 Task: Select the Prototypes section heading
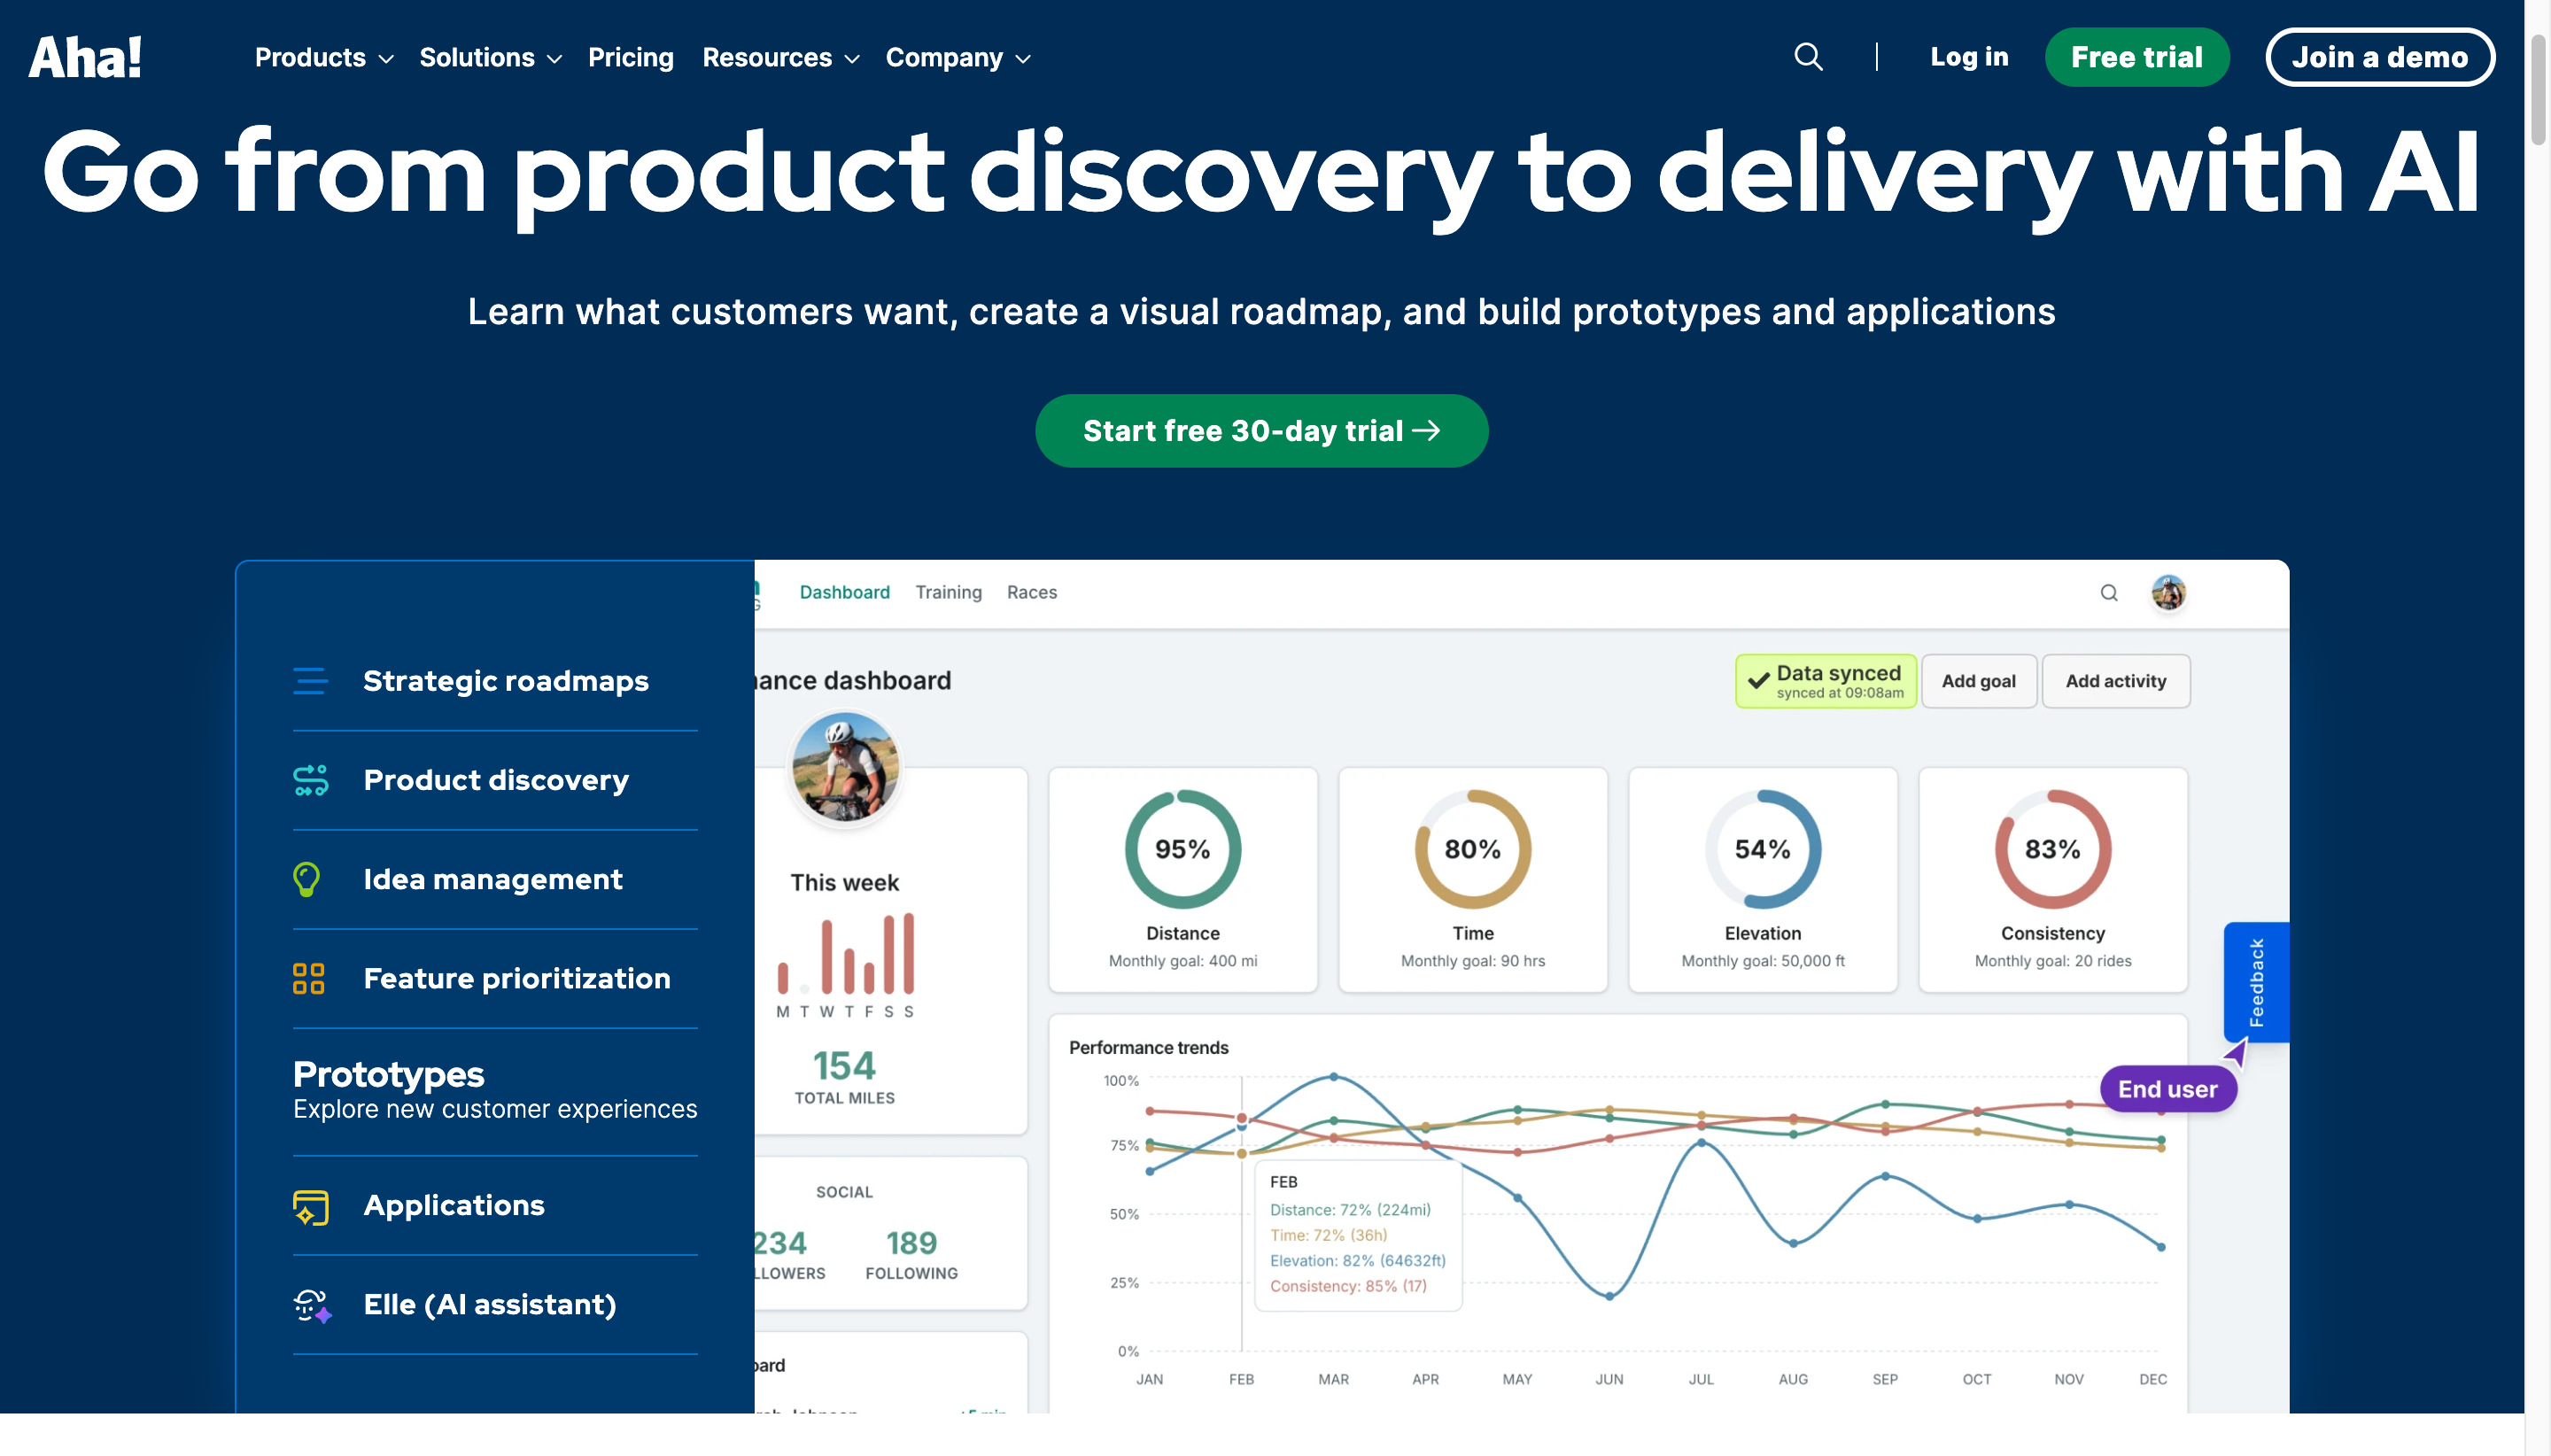[388, 1074]
